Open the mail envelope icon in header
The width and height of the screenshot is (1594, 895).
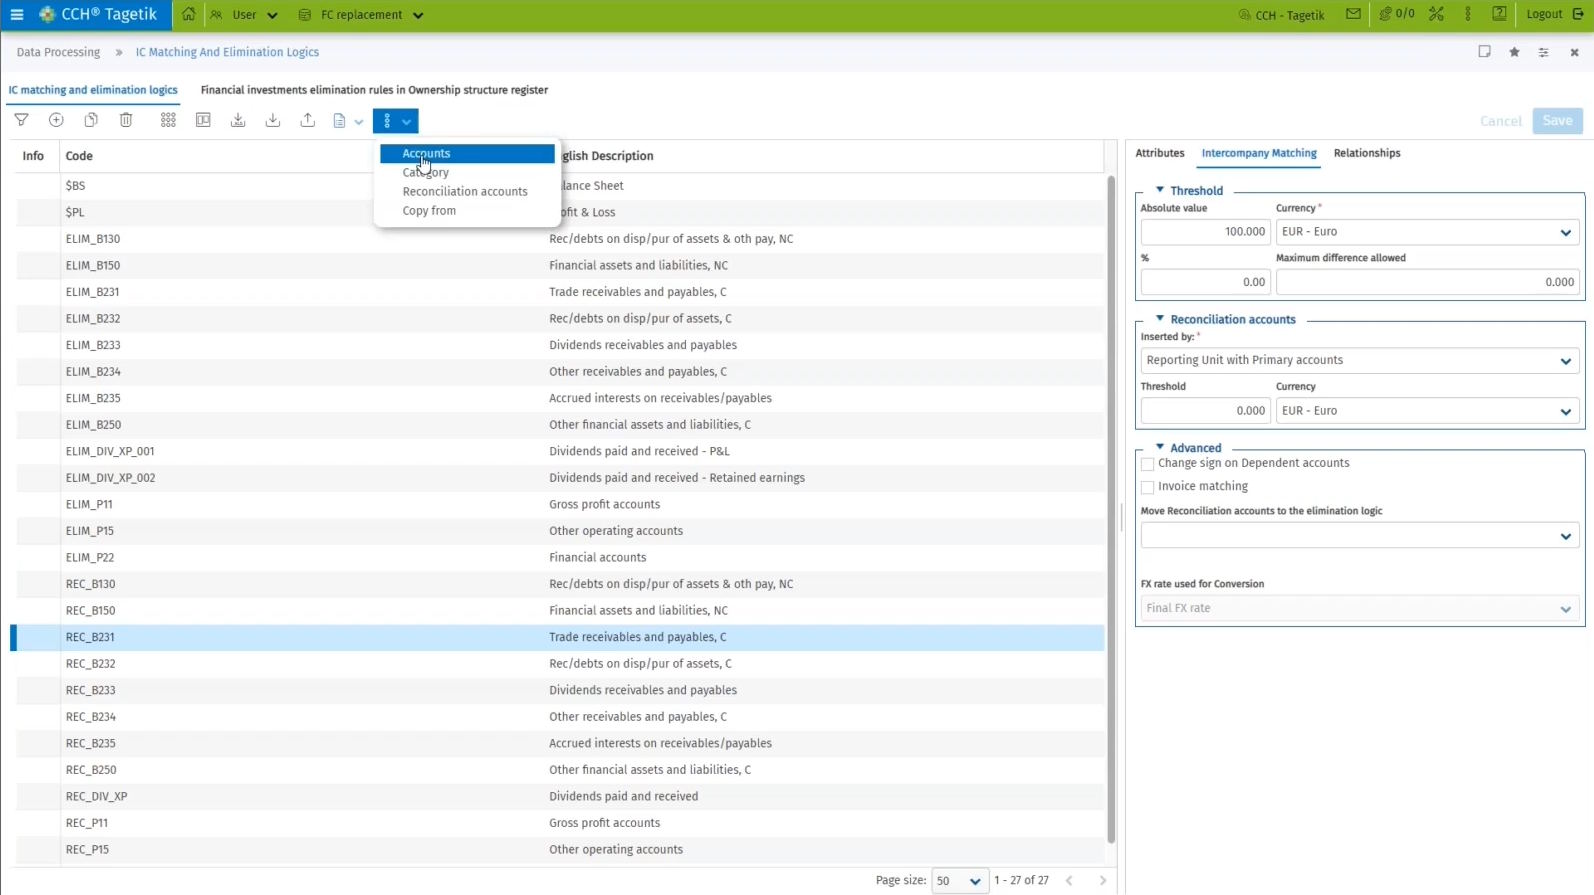[1353, 14]
